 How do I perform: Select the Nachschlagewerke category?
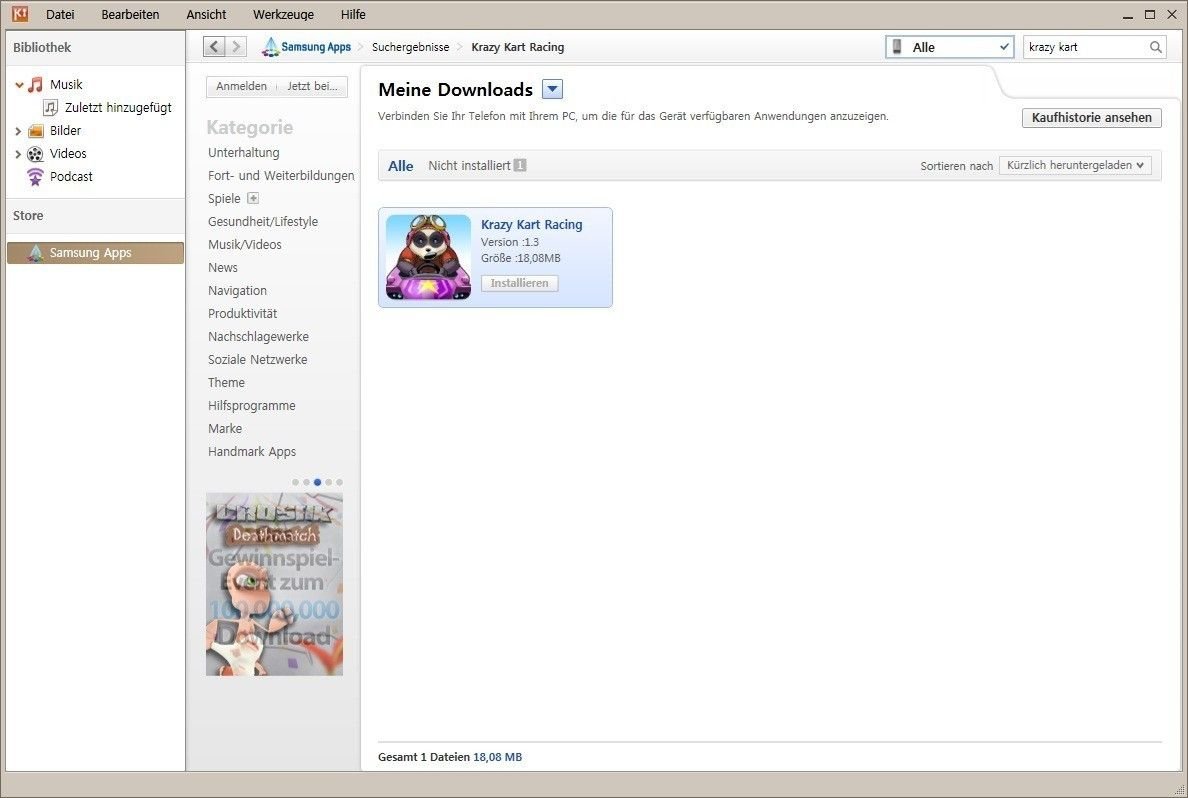tap(258, 336)
